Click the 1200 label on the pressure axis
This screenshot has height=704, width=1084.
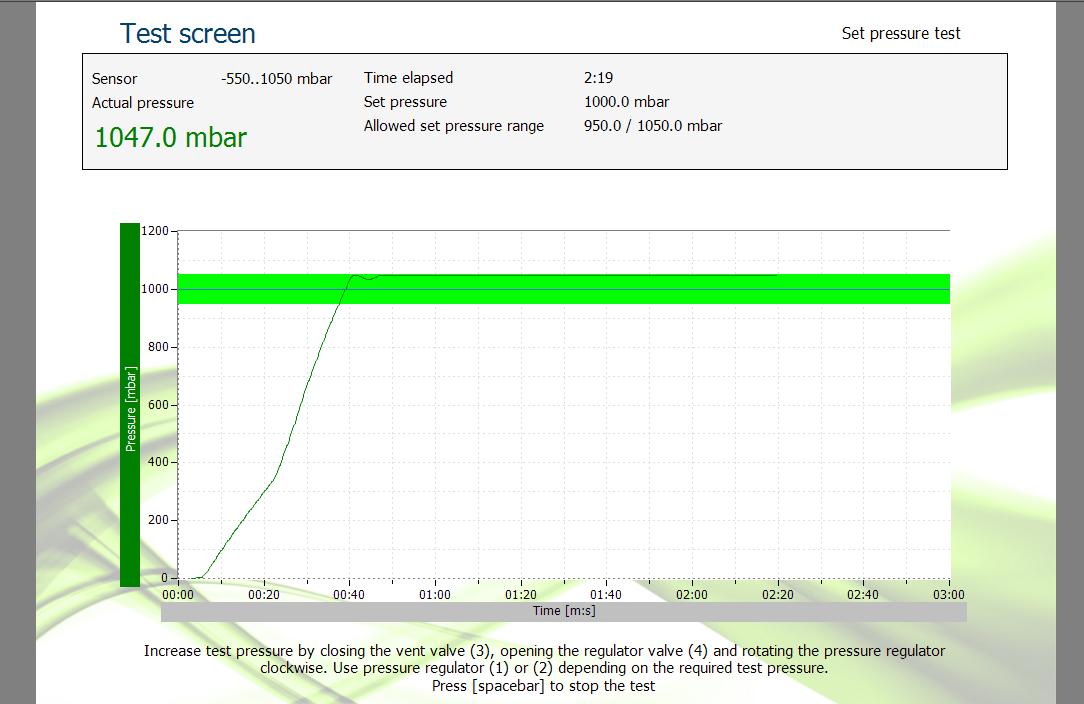[x=155, y=231]
